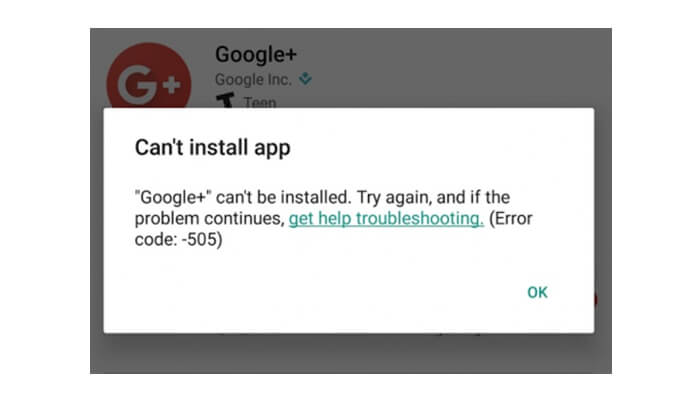Click the Can't install app dialog heading
The image size is (700, 400).
212,148
